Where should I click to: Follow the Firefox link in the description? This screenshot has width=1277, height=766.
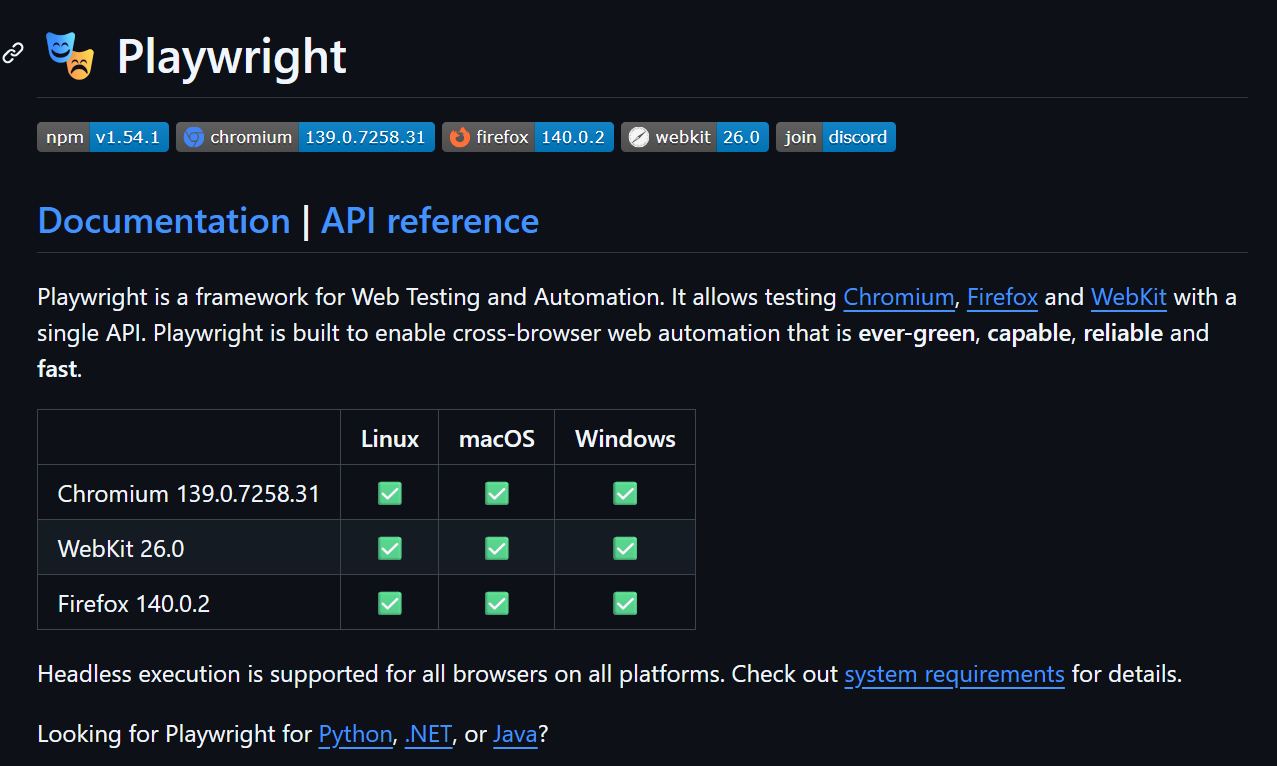pos(1002,297)
